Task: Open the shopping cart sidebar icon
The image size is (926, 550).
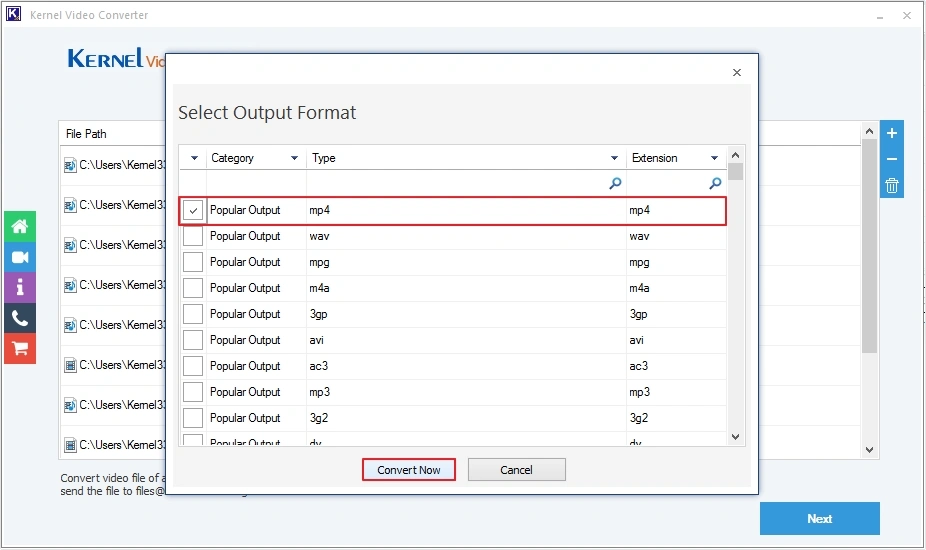Action: click(20, 349)
